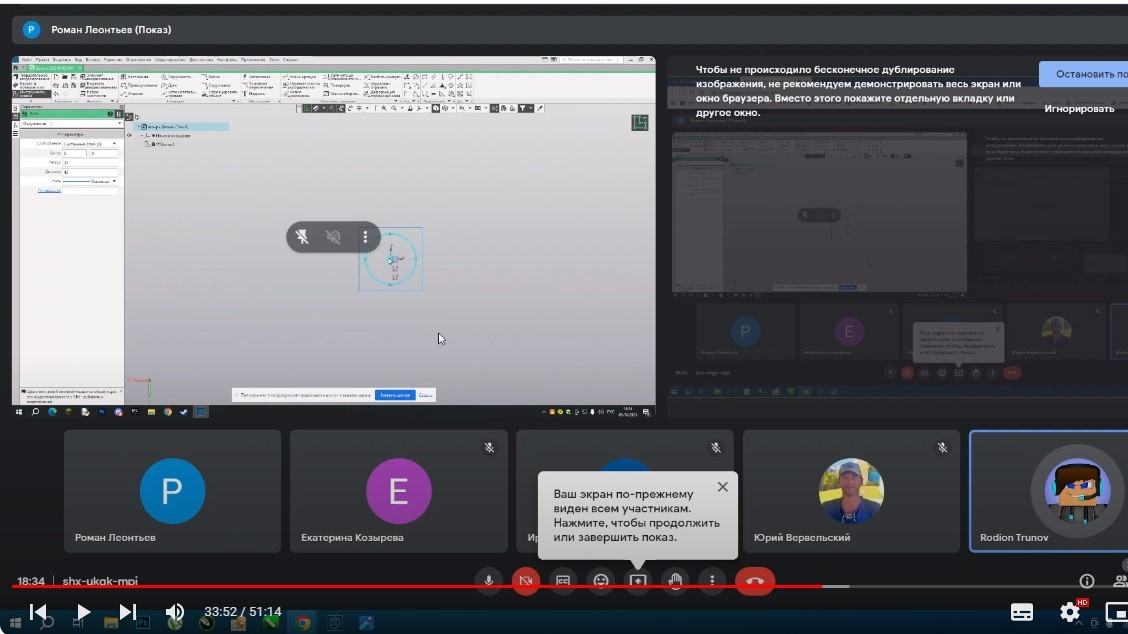
Task: Mute the video player volume
Action: point(174,612)
